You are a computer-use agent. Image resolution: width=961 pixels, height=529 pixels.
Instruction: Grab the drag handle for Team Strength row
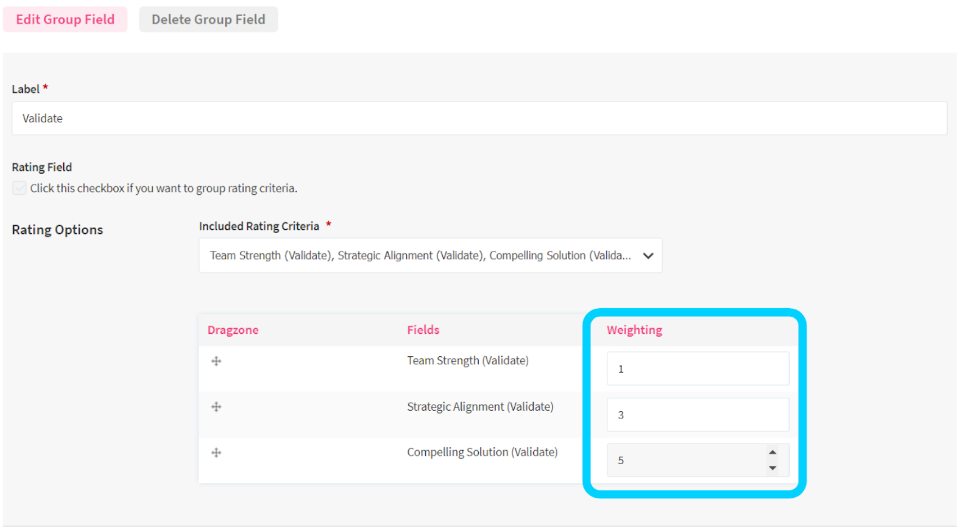tap(216, 361)
